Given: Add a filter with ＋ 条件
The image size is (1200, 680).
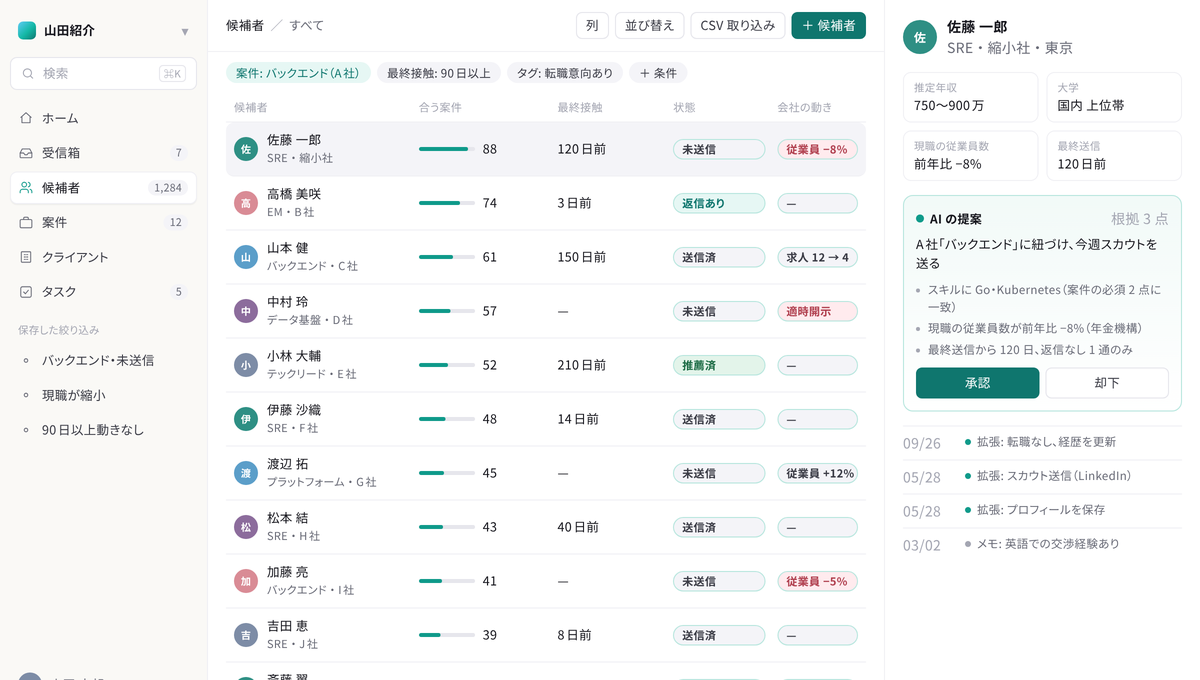Looking at the screenshot, I should (658, 73).
